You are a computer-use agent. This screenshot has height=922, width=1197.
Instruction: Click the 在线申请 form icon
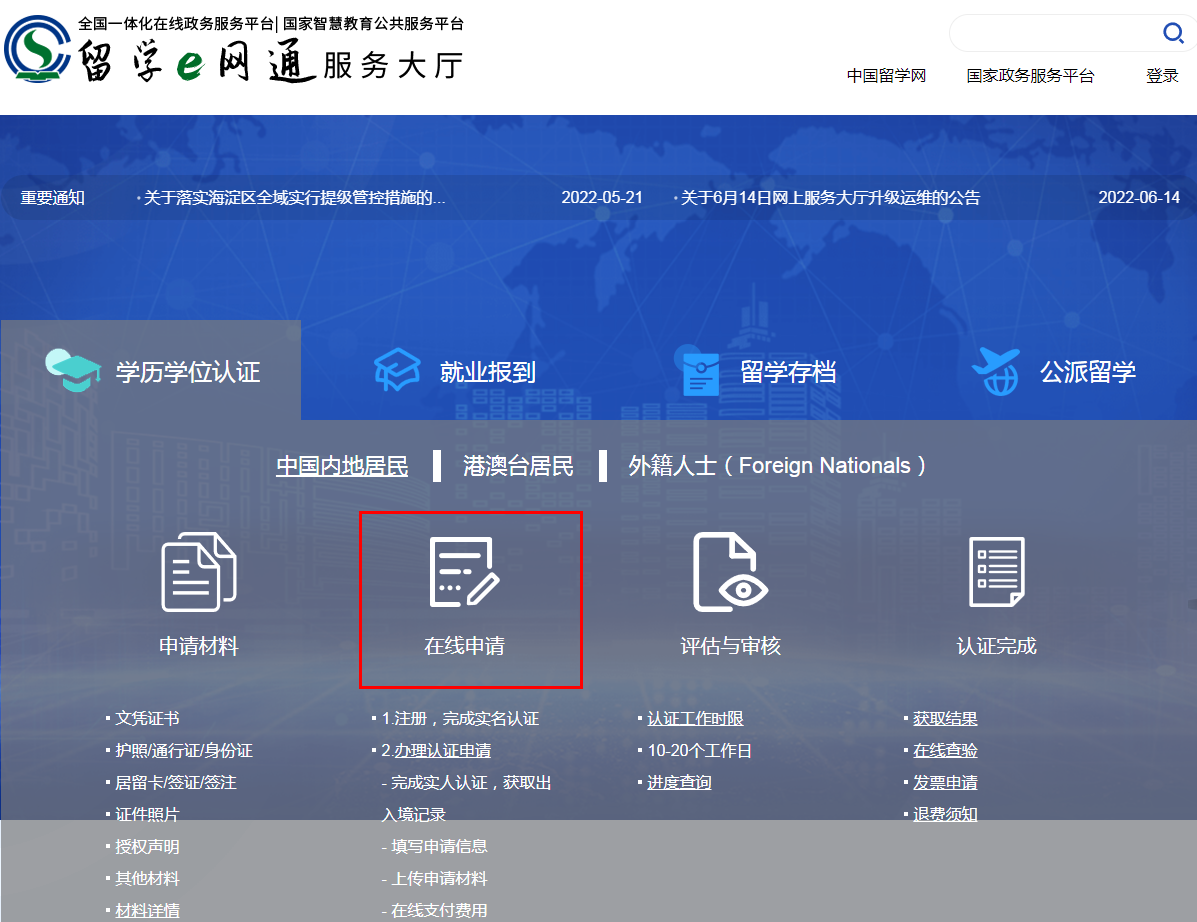click(x=464, y=572)
